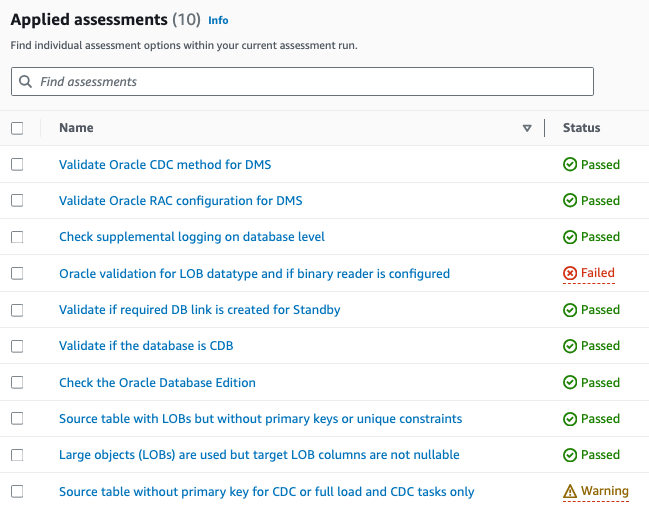Image resolution: width=649 pixels, height=509 pixels.
Task: Click the Warning triangle status icon
Action: click(x=570, y=491)
